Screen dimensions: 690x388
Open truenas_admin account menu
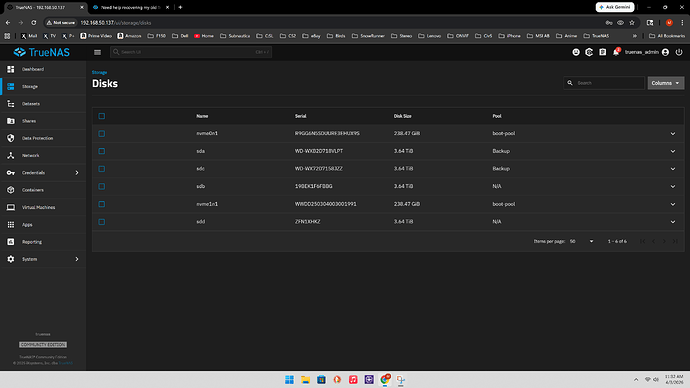pyautogui.click(x=646, y=52)
